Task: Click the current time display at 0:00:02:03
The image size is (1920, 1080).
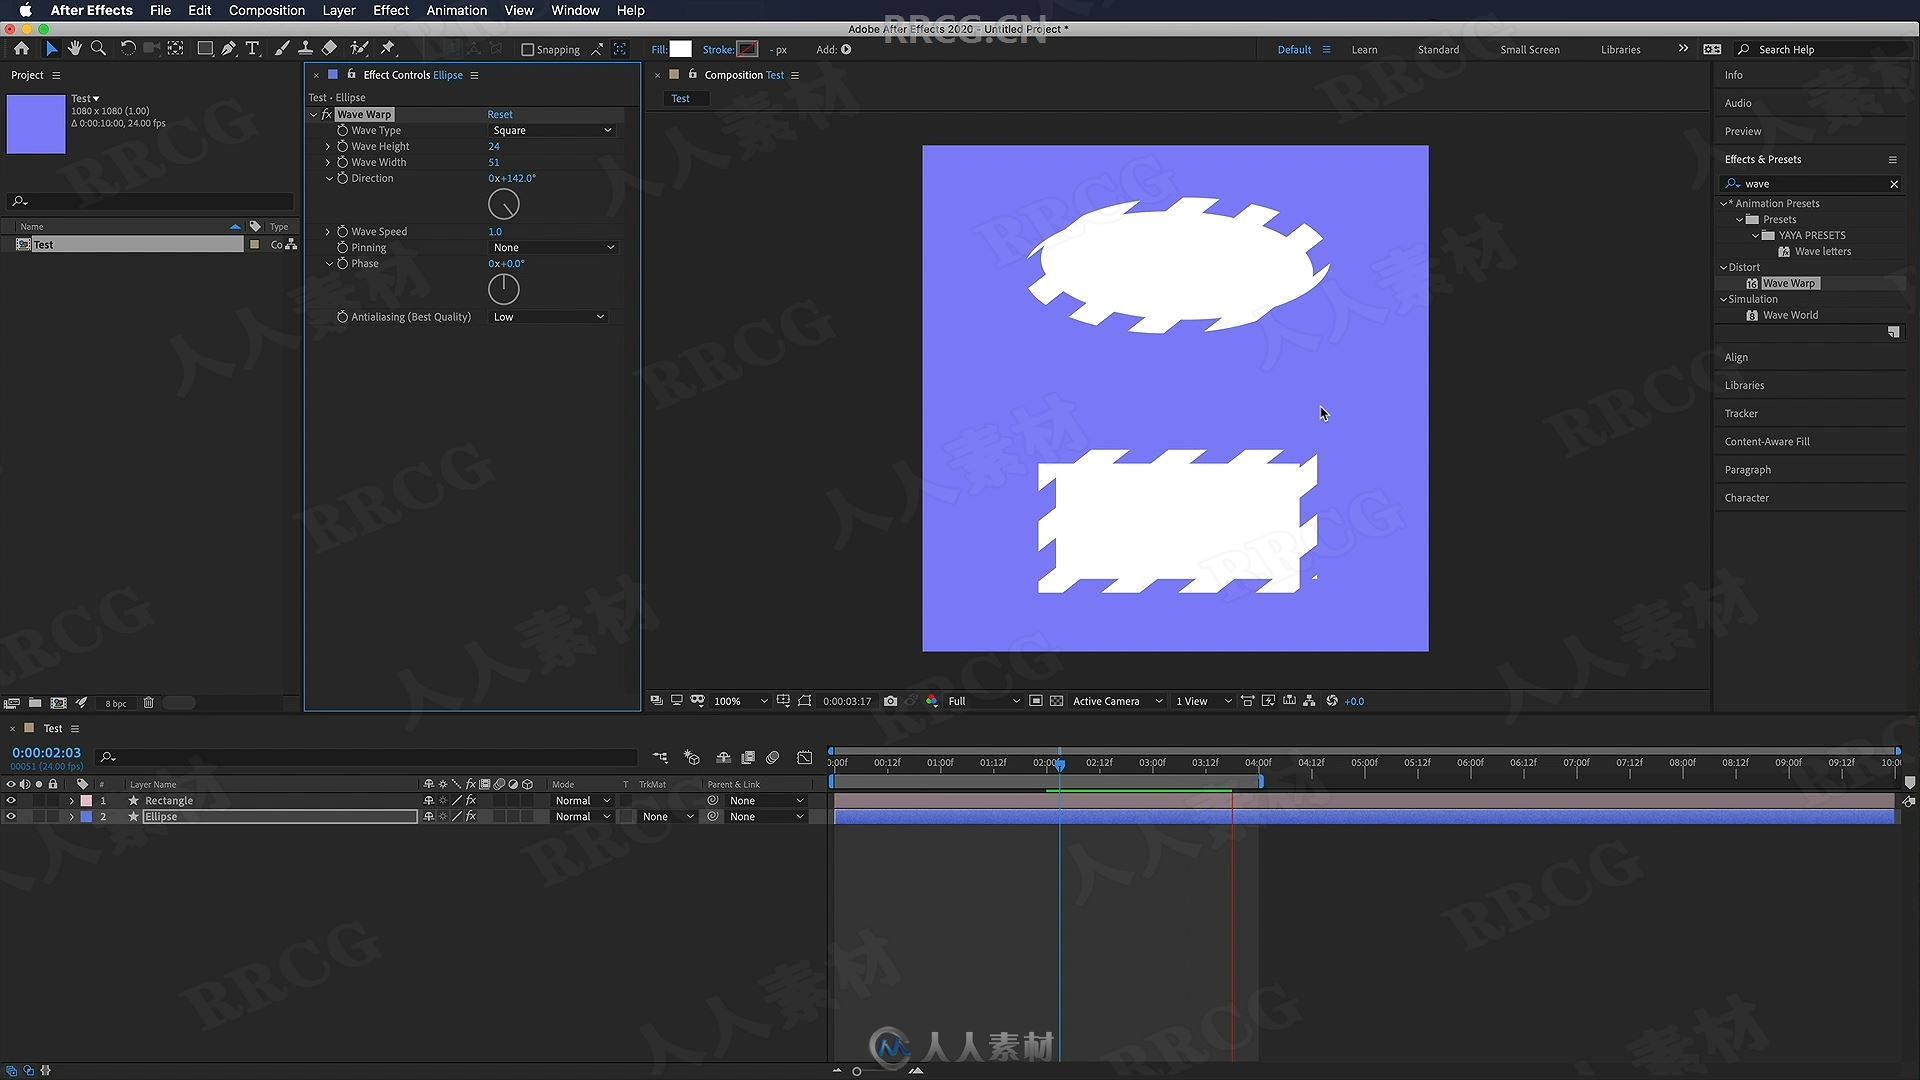Action: pyautogui.click(x=46, y=750)
